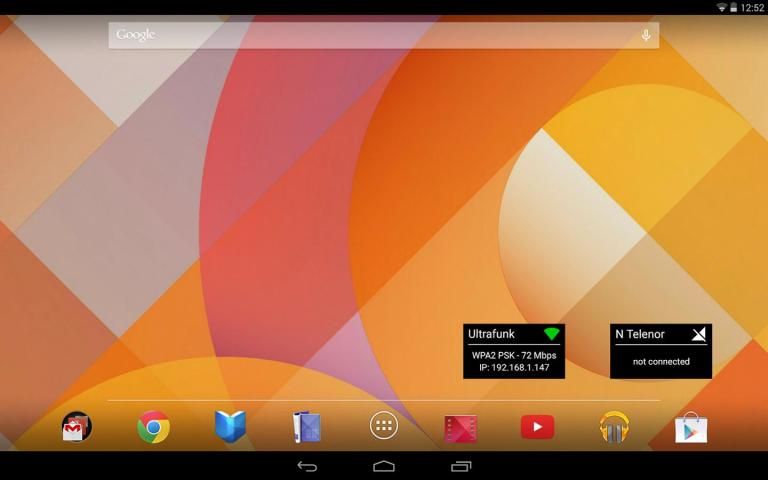
Task: Open Google Play Books
Action: click(x=230, y=427)
